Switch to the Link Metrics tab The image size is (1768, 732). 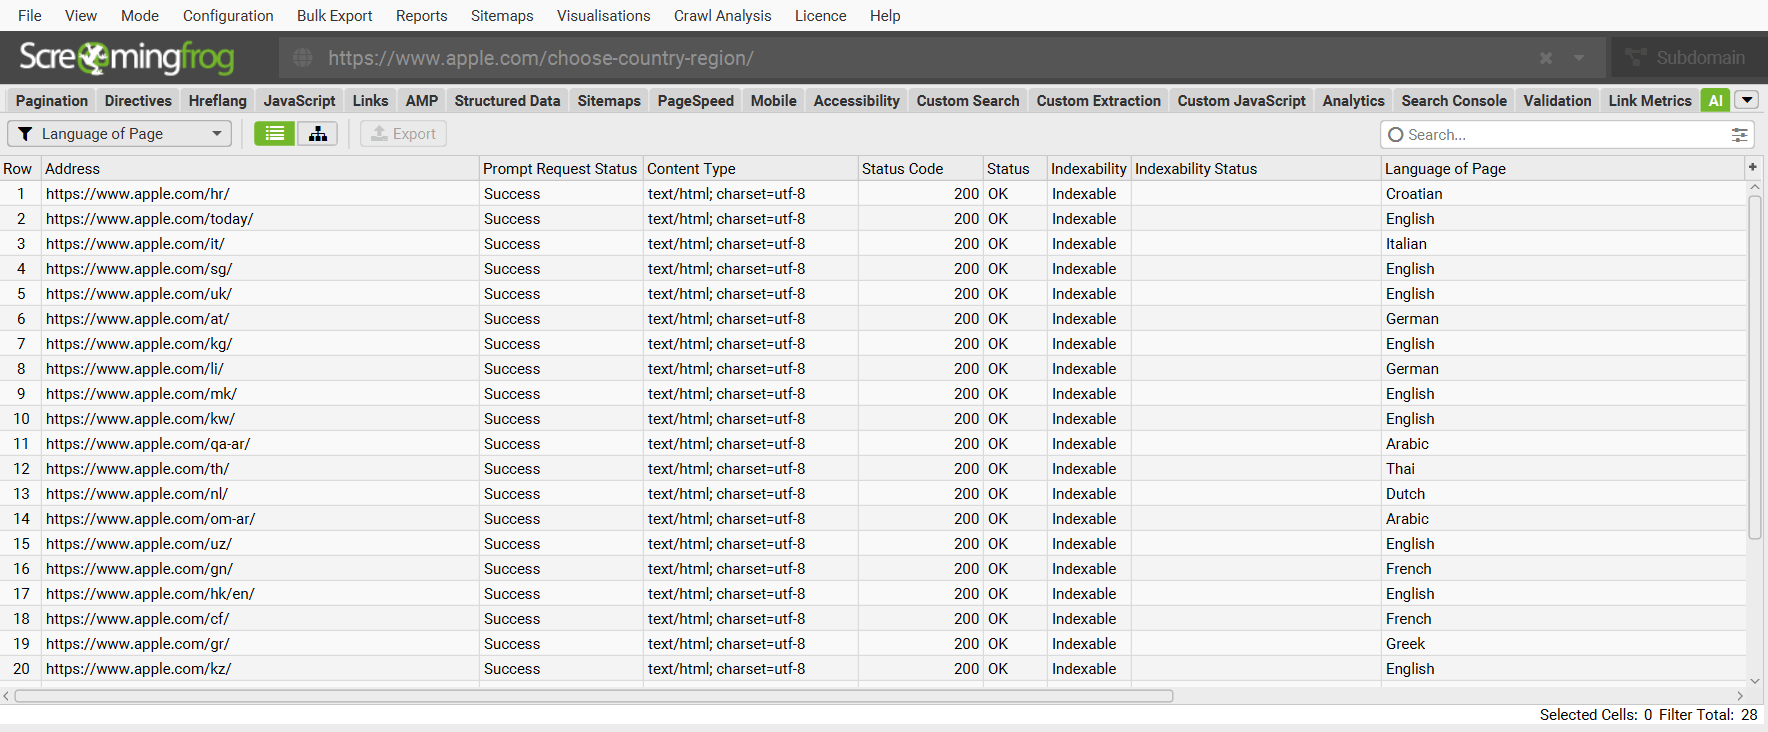coord(1650,101)
